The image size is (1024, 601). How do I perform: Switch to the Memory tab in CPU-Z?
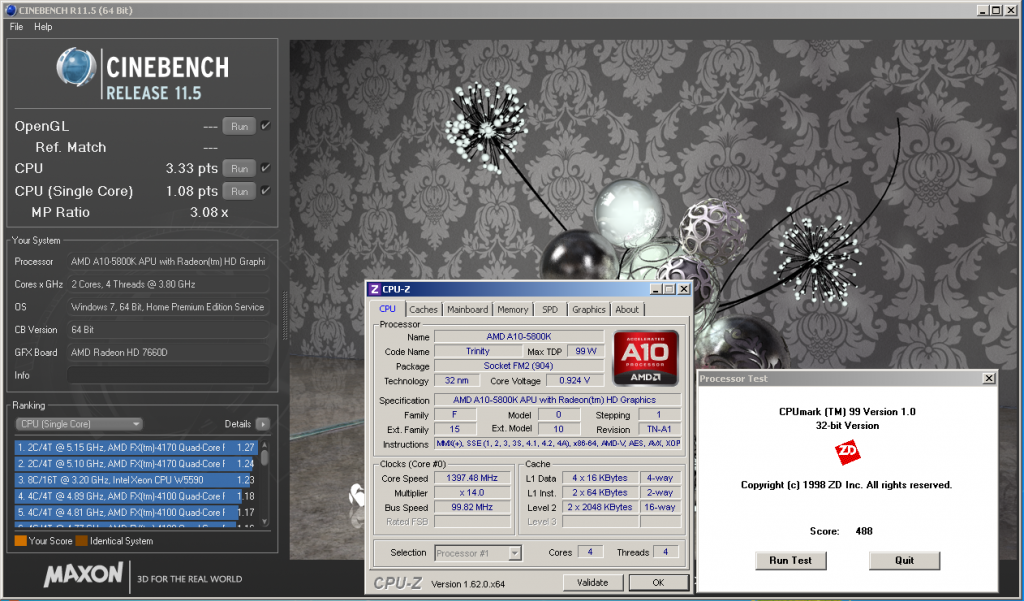coord(513,310)
